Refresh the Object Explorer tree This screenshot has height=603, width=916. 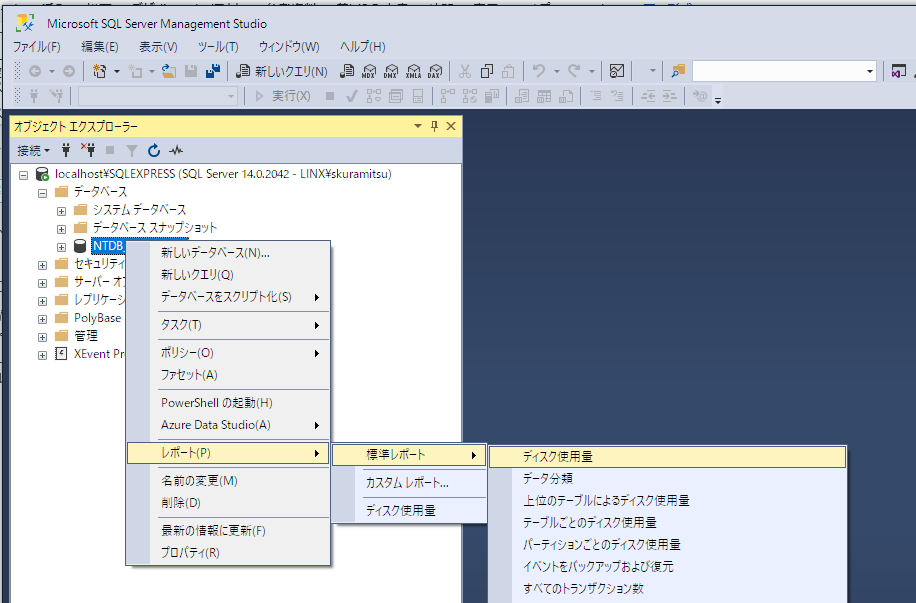point(153,150)
